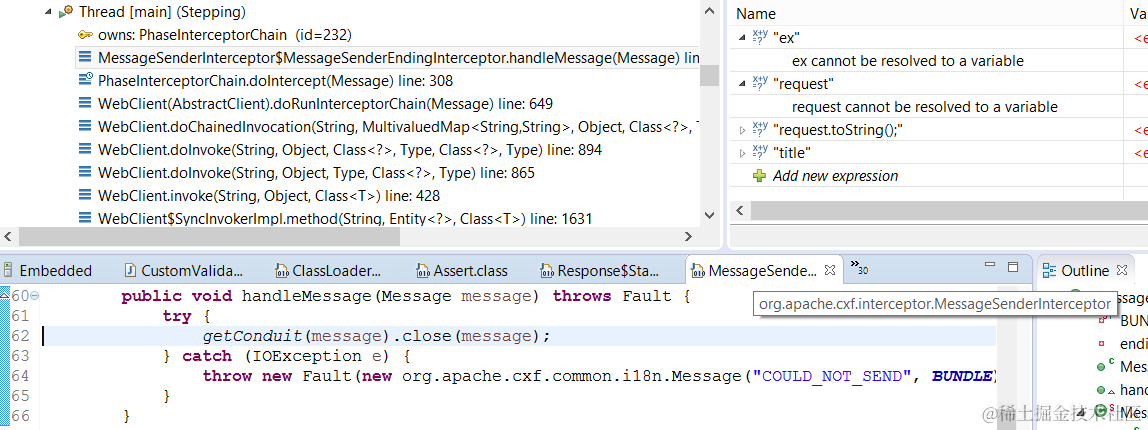Click the Debug view scroll down arrow
Screen dimensions: 1148x430
(x=709, y=215)
